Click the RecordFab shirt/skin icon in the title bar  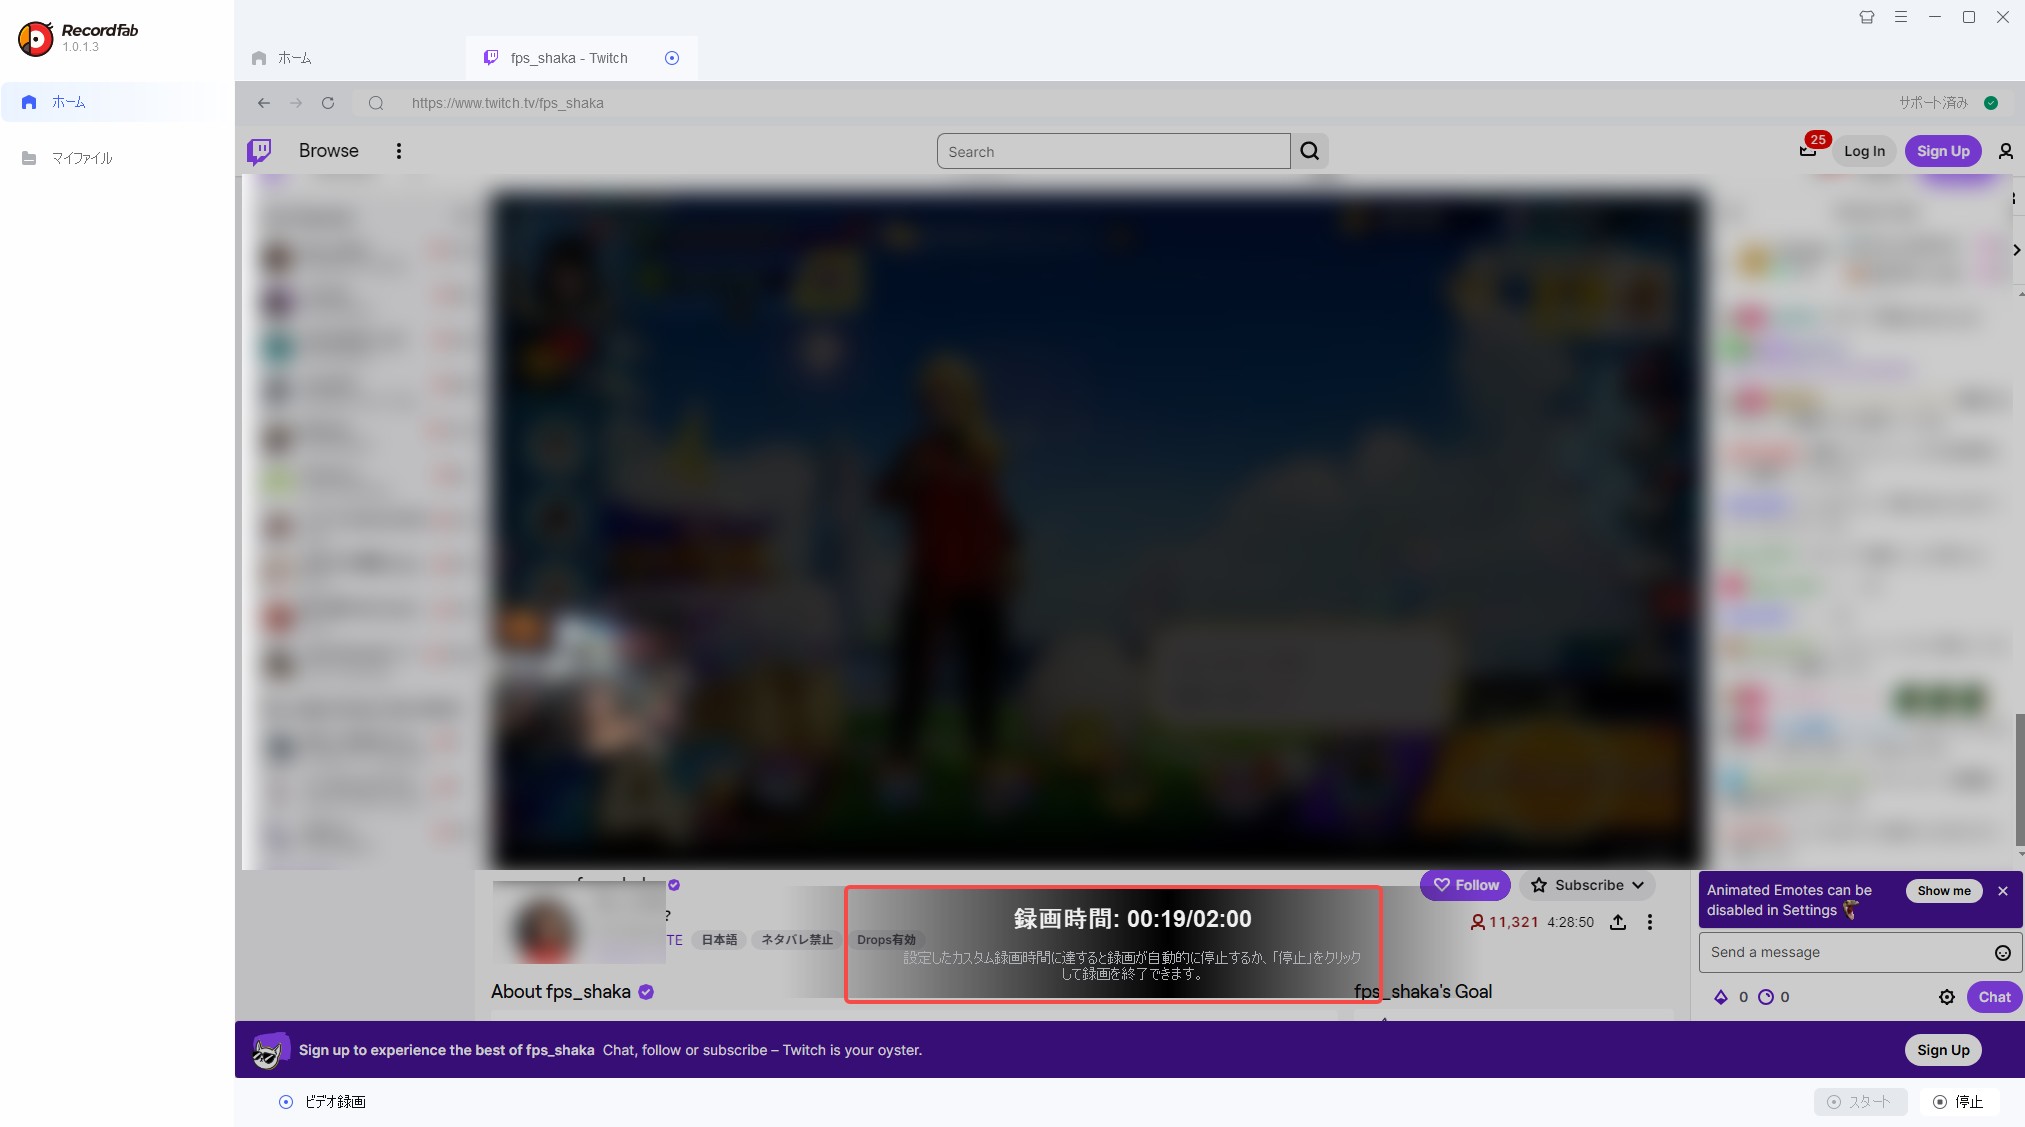coord(1867,17)
